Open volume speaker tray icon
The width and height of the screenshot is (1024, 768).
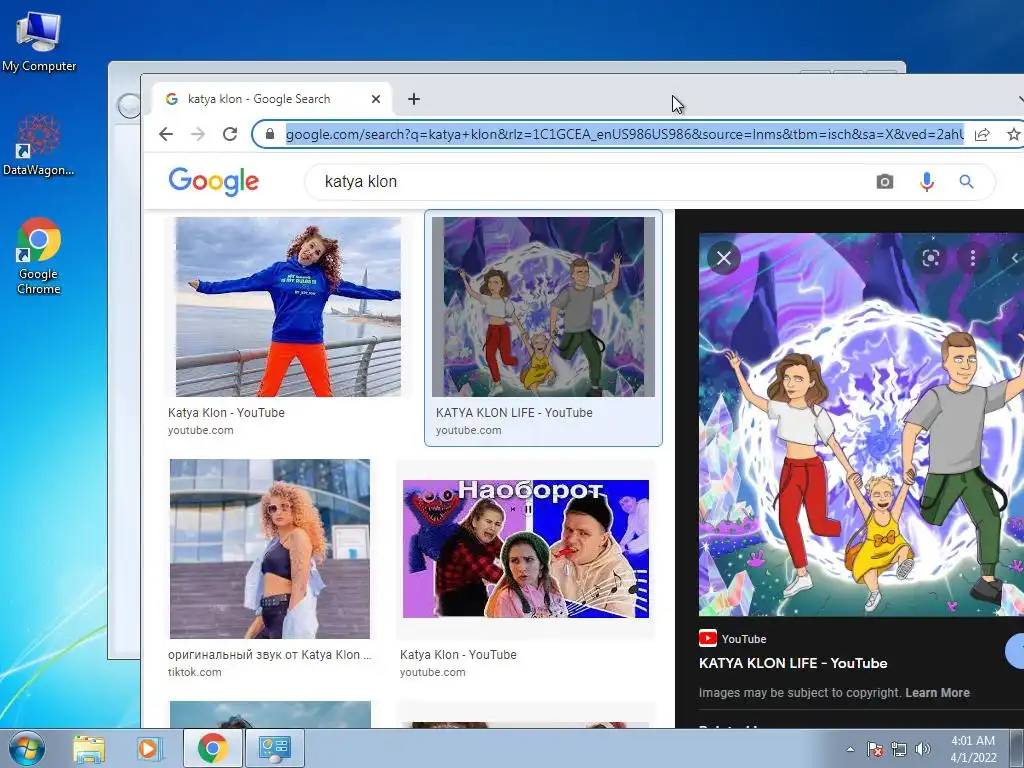(923, 749)
